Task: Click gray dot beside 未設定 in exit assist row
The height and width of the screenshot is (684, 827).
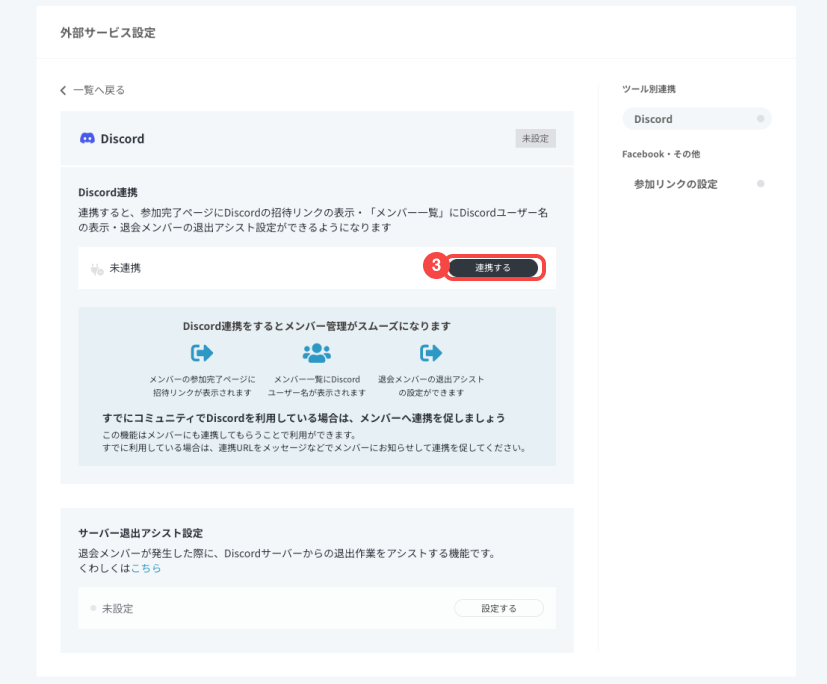Action: click(x=93, y=608)
